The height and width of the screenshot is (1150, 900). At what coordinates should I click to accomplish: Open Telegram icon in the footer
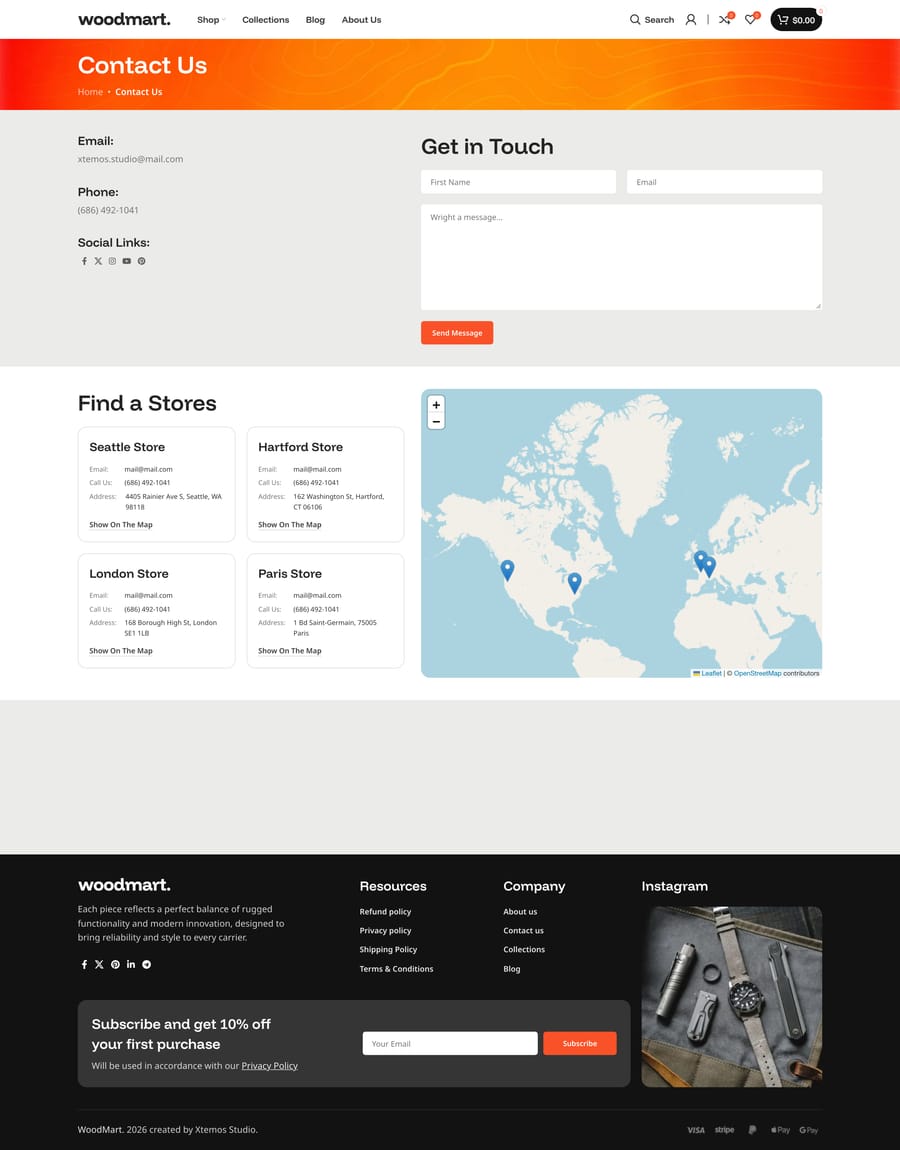click(147, 964)
